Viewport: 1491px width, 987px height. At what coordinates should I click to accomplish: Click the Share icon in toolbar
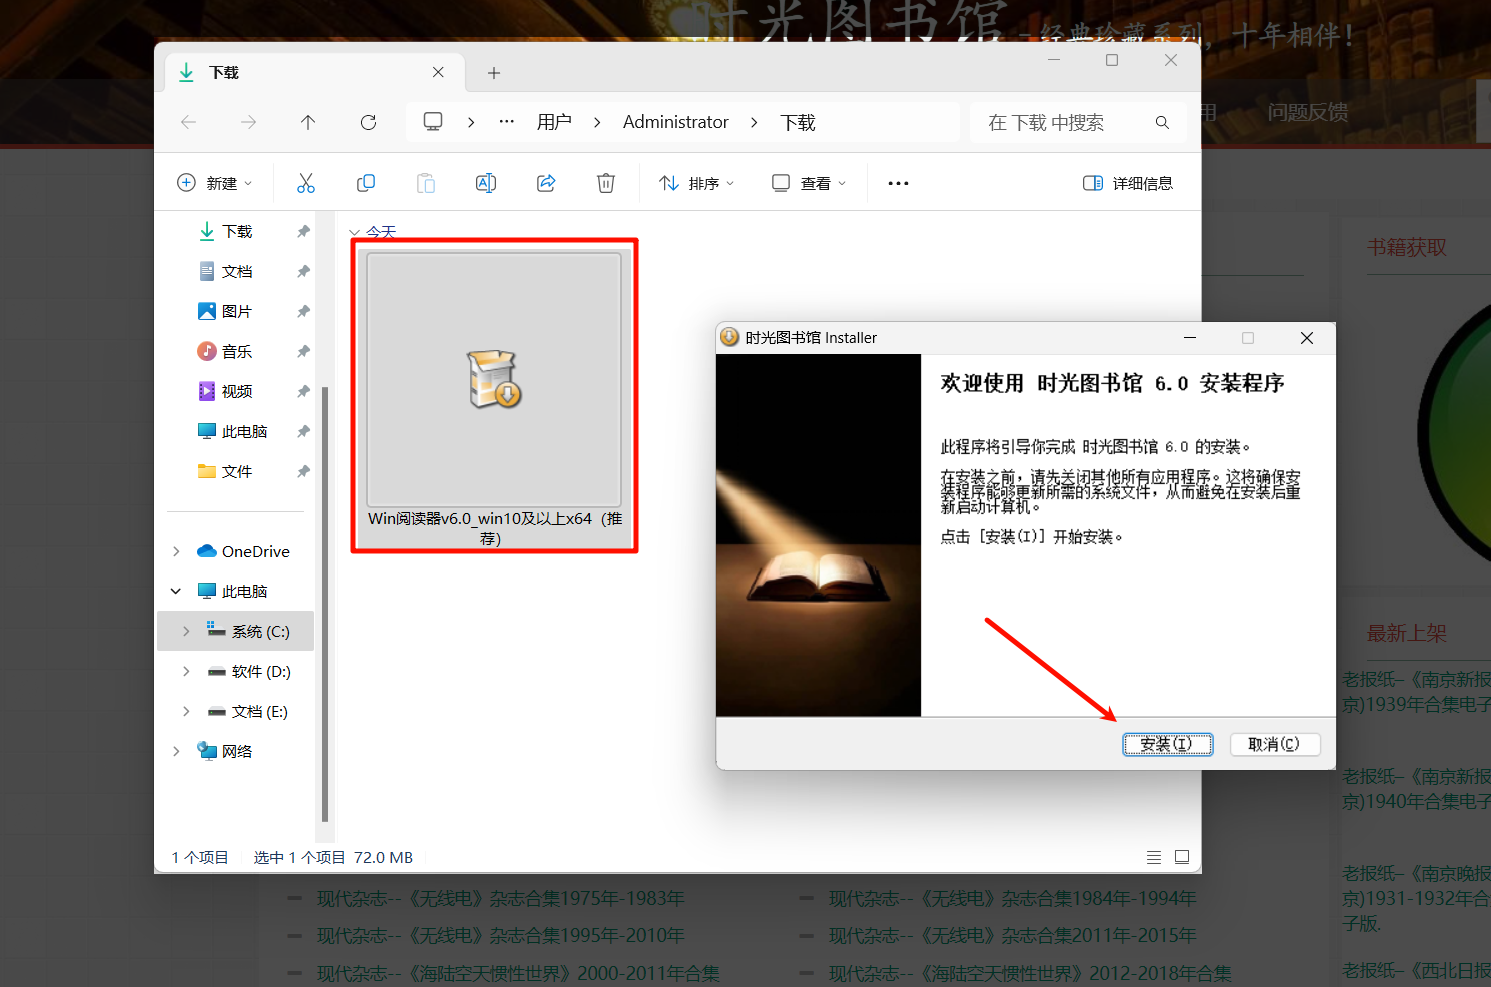546,183
